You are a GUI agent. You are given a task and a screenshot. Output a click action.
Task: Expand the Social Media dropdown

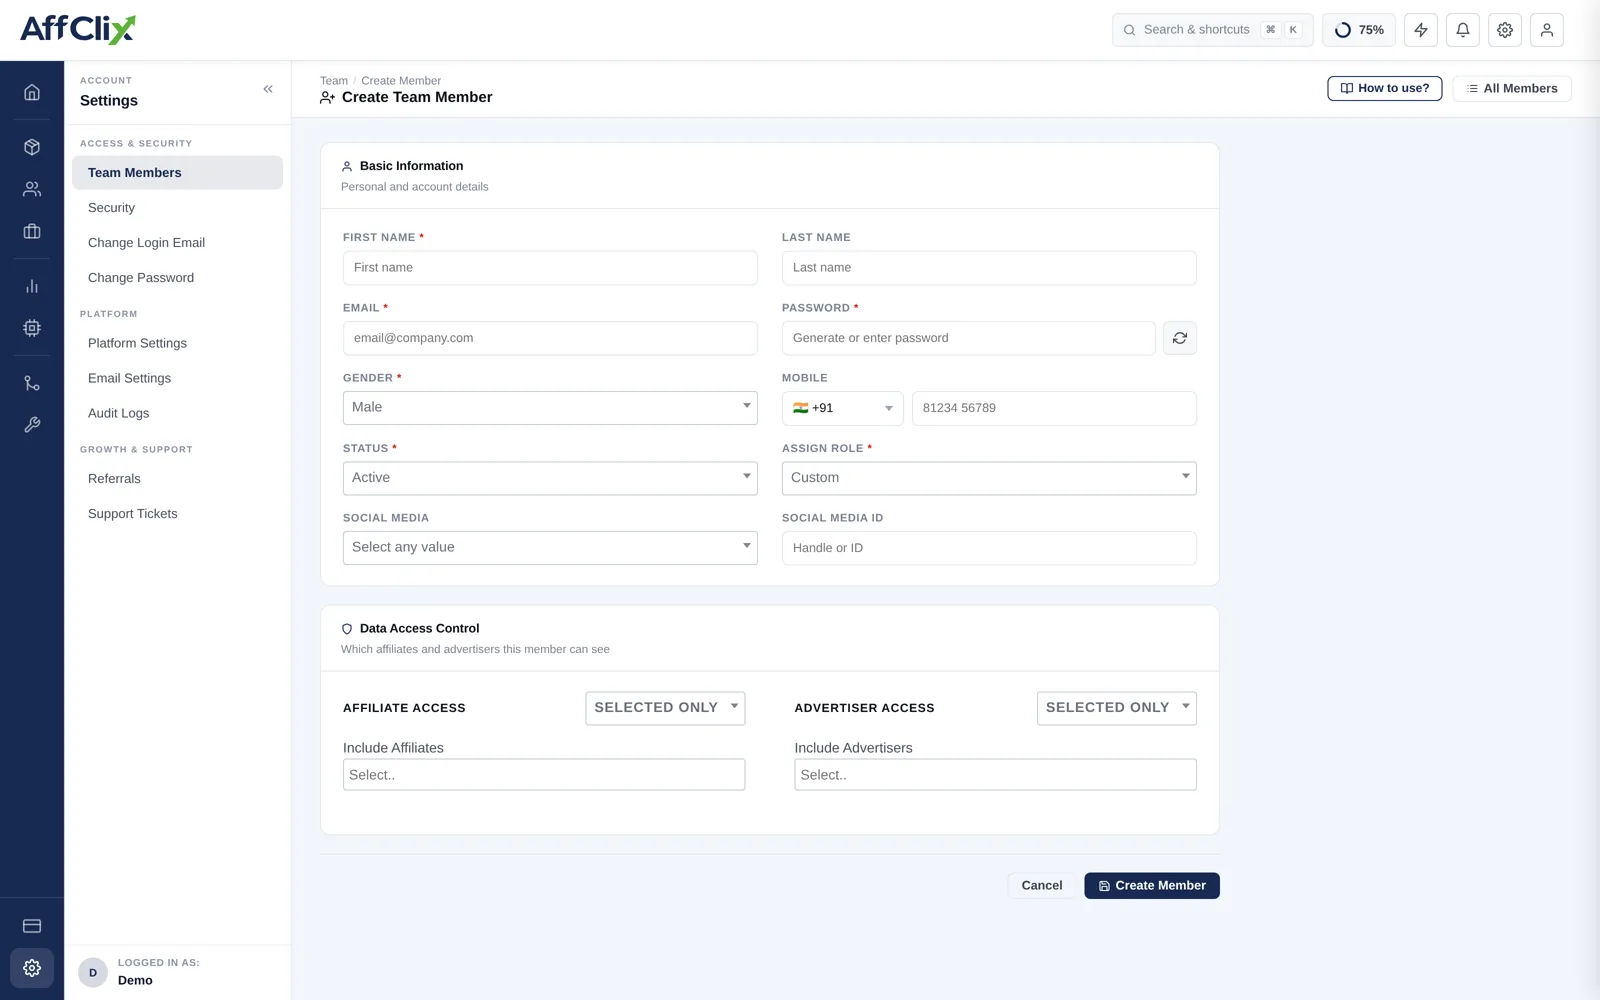550,548
